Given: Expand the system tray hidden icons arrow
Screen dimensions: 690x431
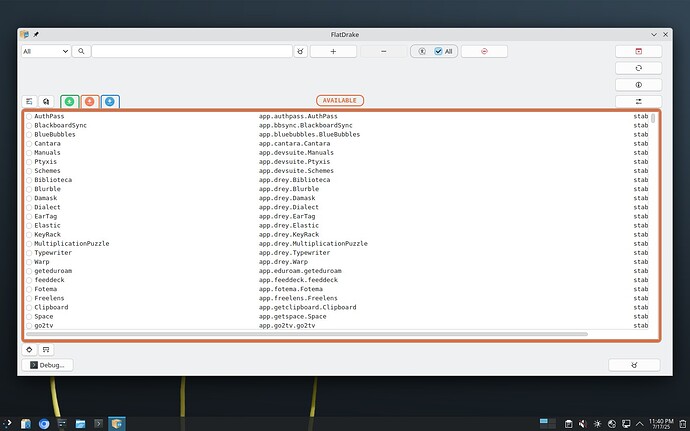Looking at the screenshot, I should pos(640,424).
